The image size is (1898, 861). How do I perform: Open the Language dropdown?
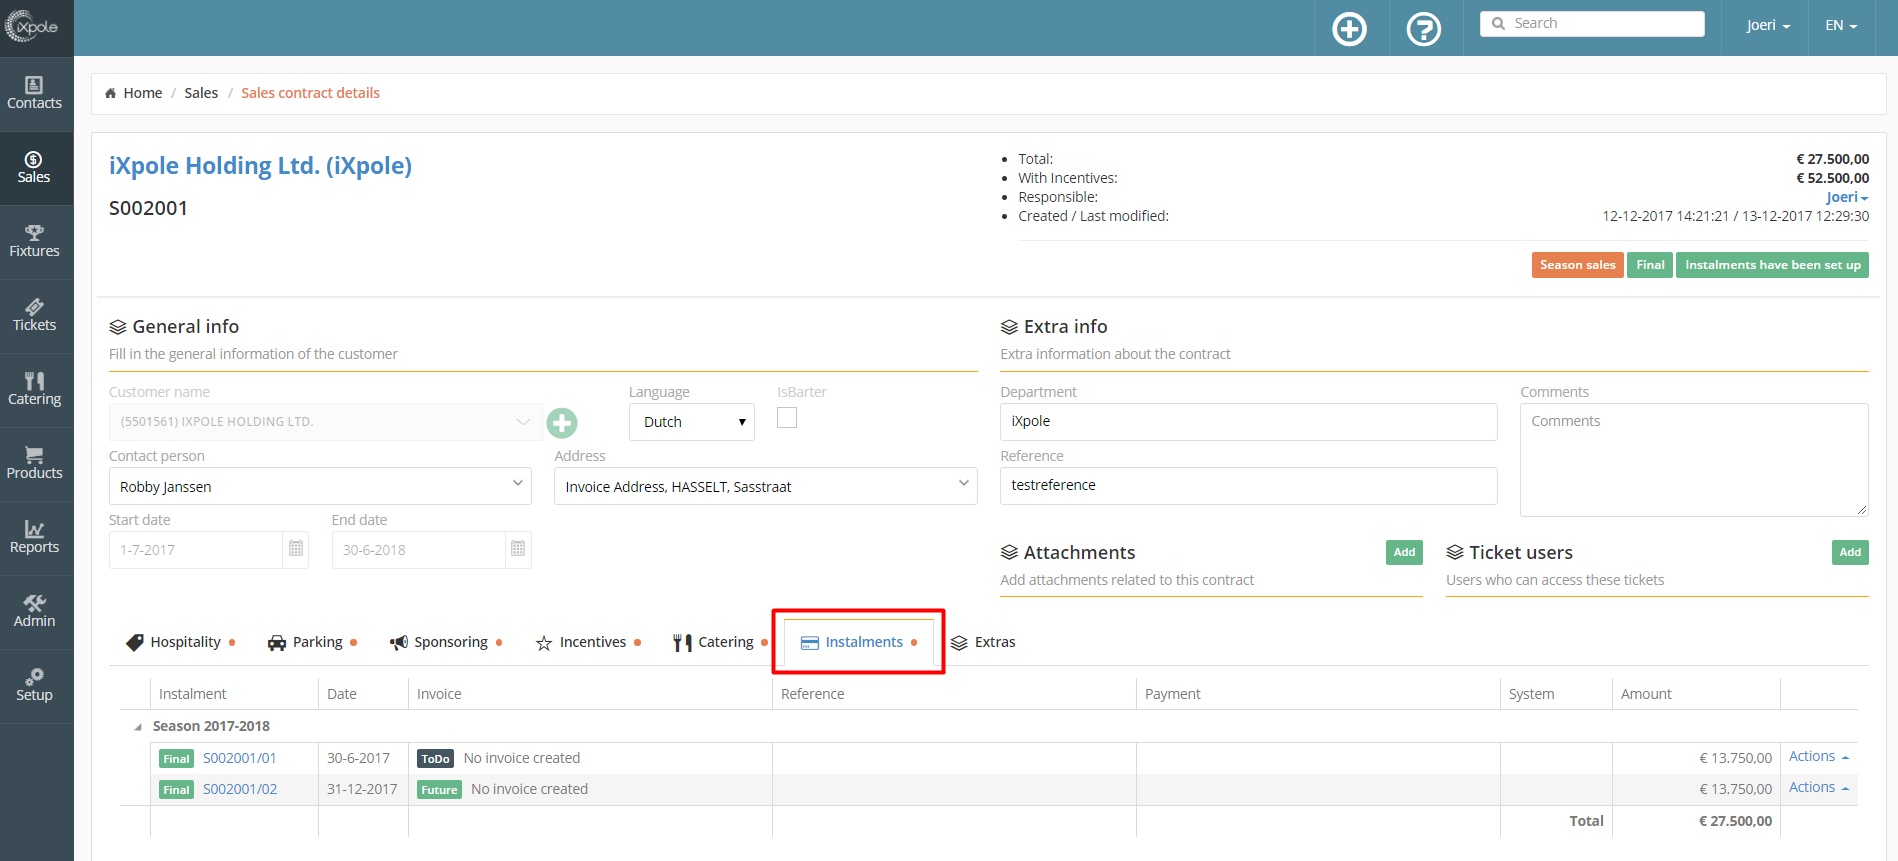[x=691, y=422]
